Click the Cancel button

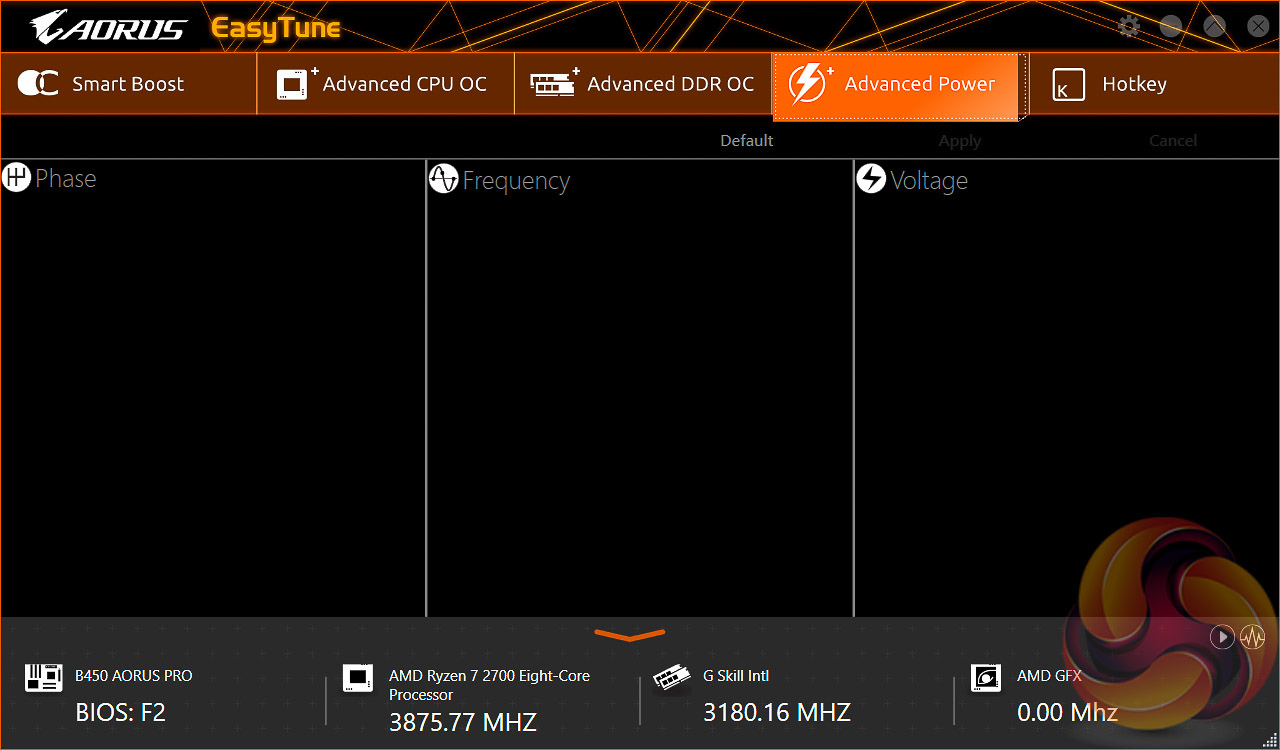click(1173, 141)
